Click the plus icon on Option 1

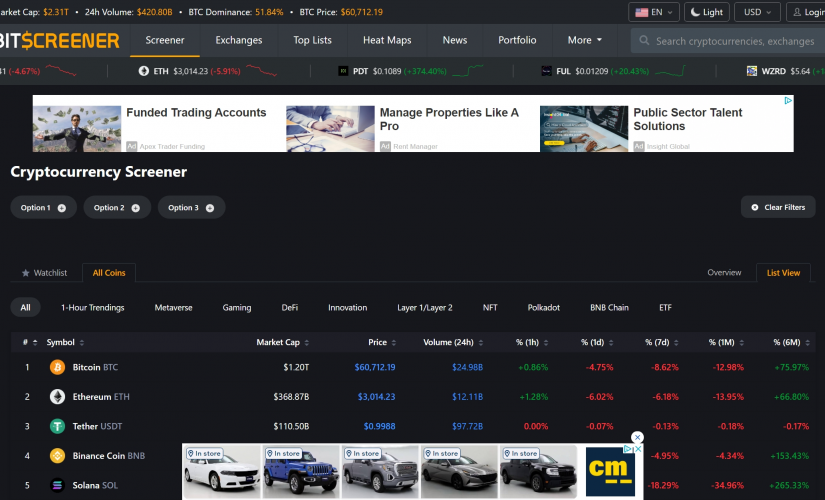pyautogui.click(x=62, y=208)
